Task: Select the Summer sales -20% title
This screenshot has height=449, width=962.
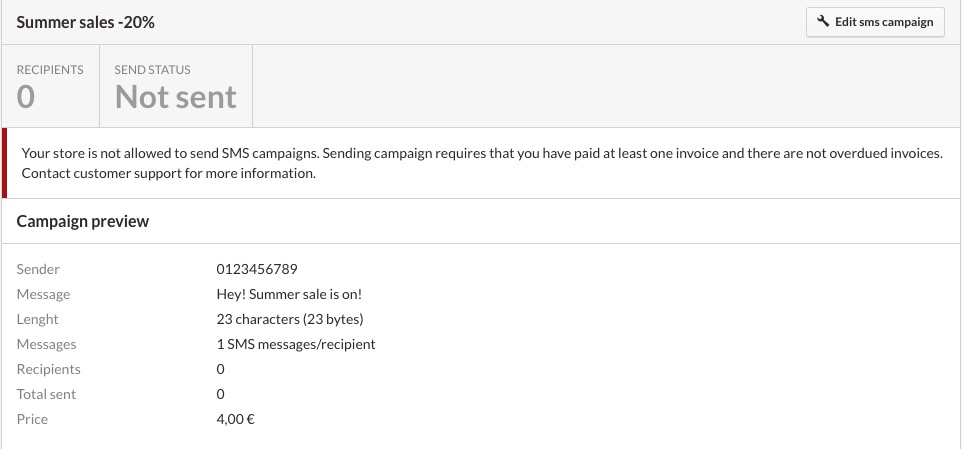Action: point(85,23)
